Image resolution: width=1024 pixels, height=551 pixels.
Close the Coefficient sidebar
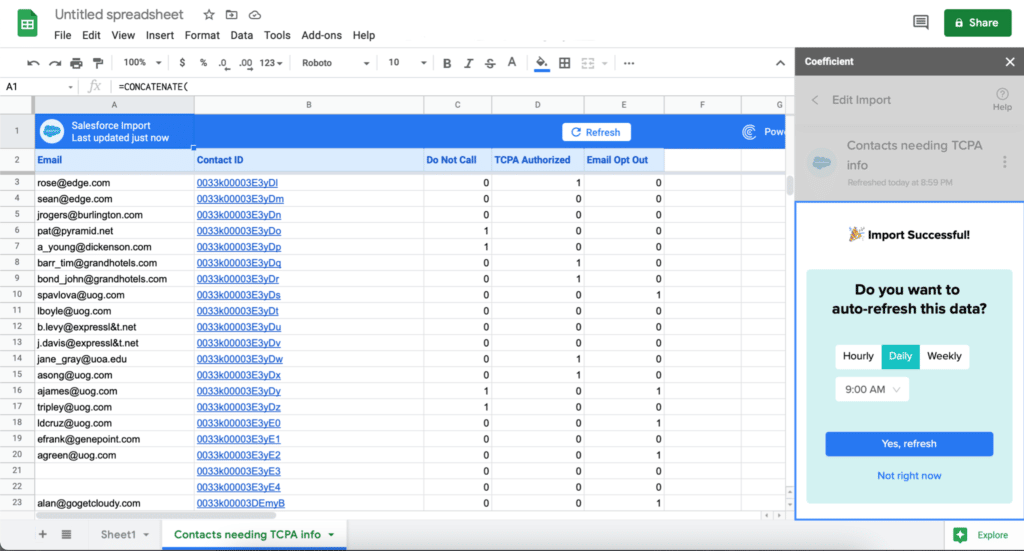1010,62
